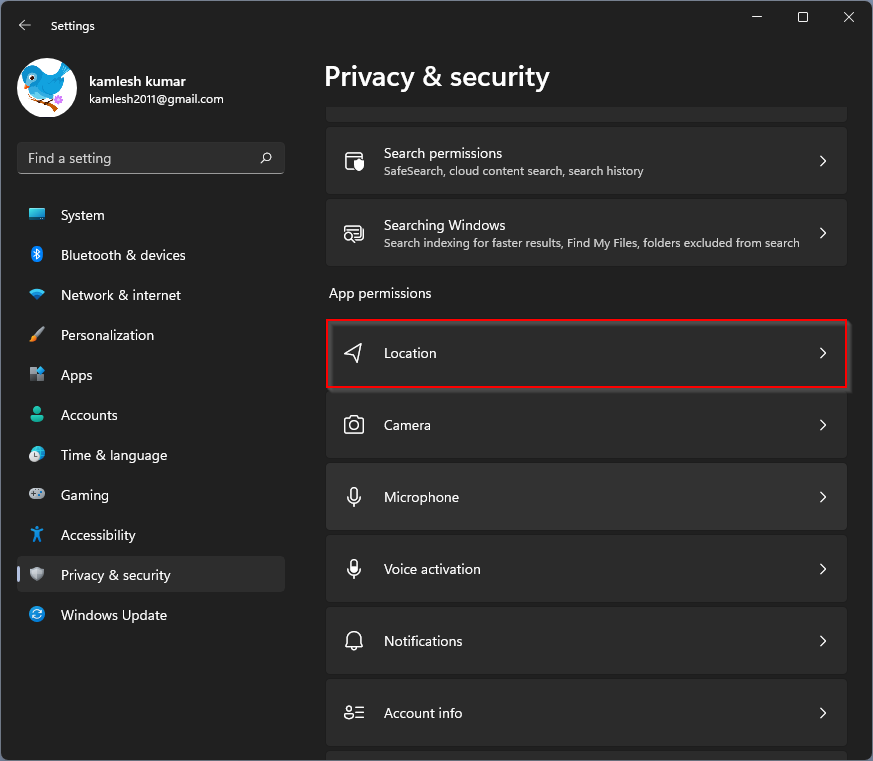Viewport: 873px width, 761px height.
Task: Click the Camera icon in App permissions
Action: click(354, 425)
